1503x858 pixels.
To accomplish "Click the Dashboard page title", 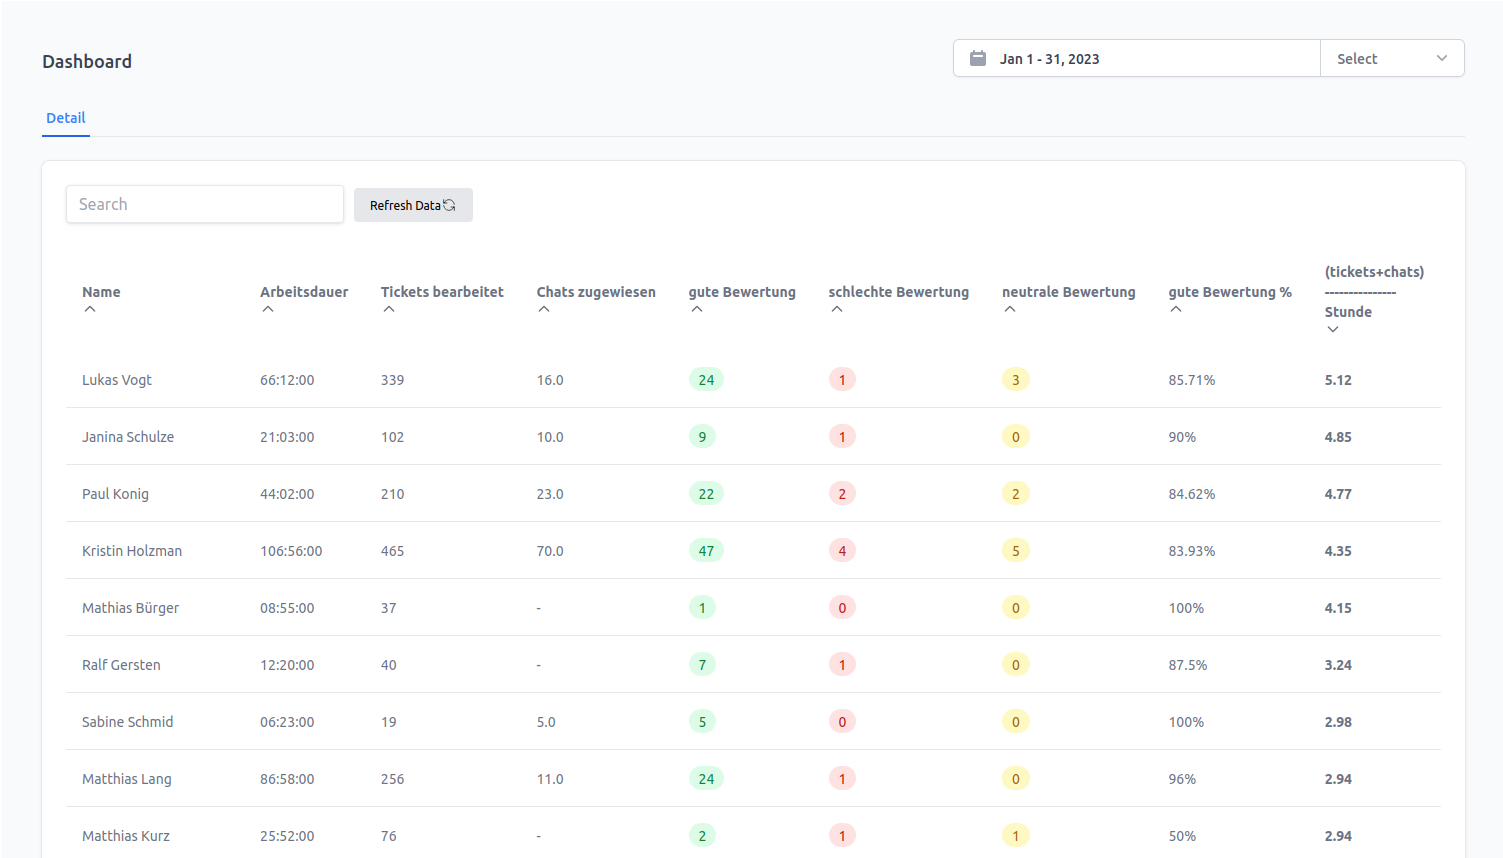I will 87,61.
